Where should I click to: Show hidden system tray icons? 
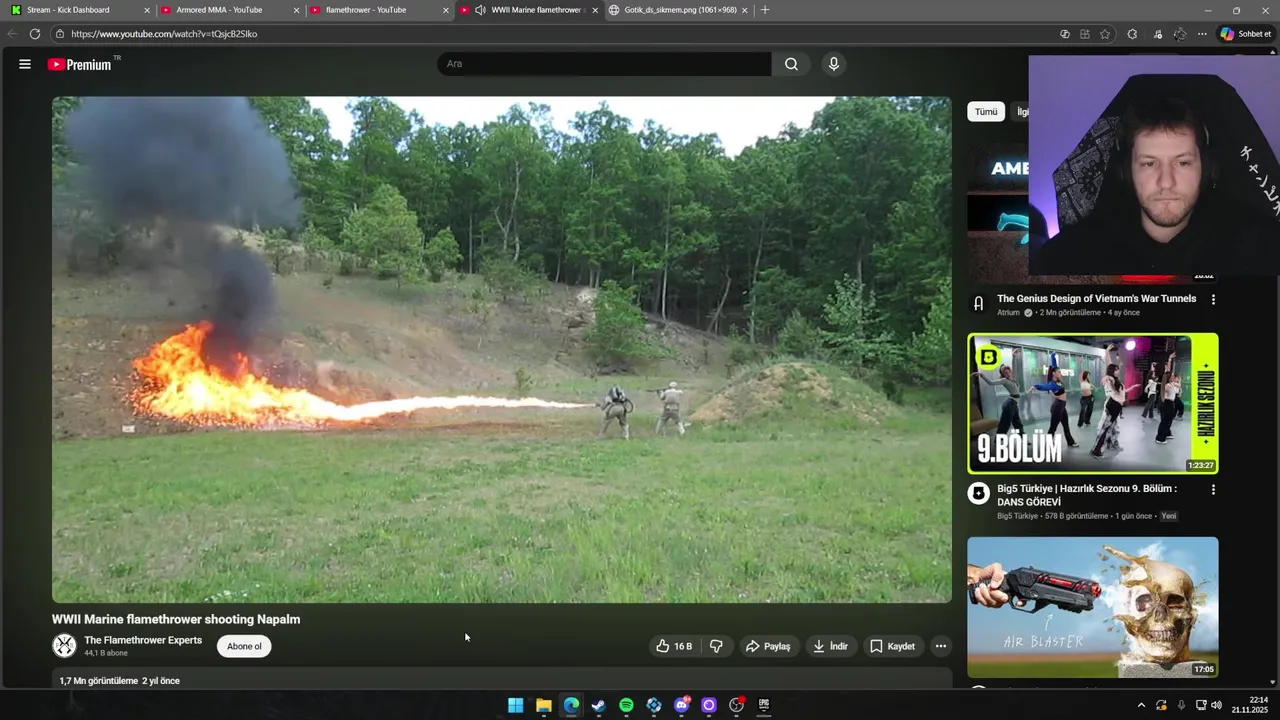[x=1141, y=705]
